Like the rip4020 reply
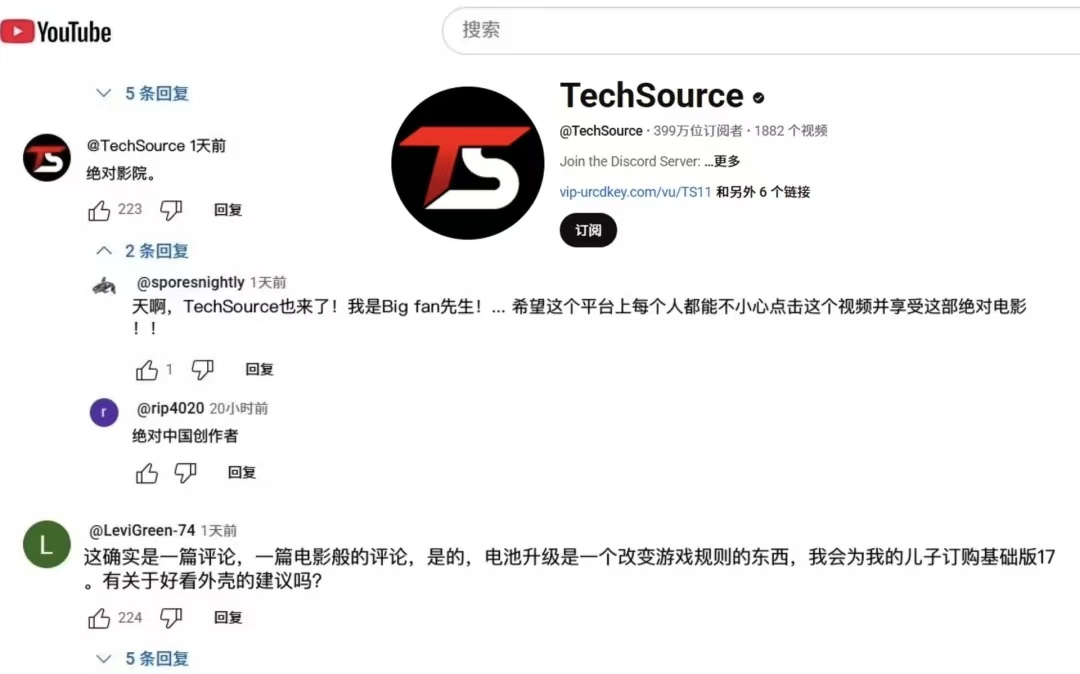The width and height of the screenshot is (1080, 674). [147, 473]
